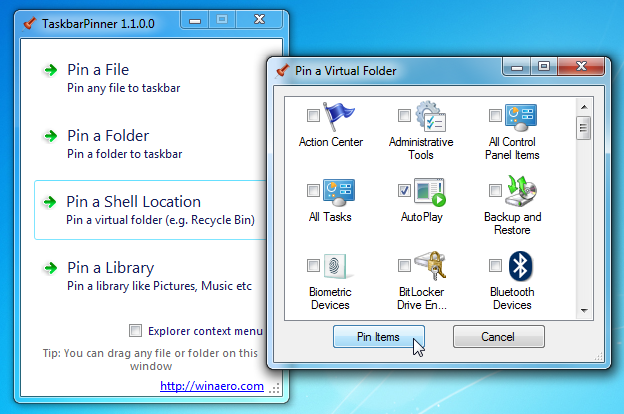Click the TaskbarPinner pushpin title bar icon

coord(29,23)
